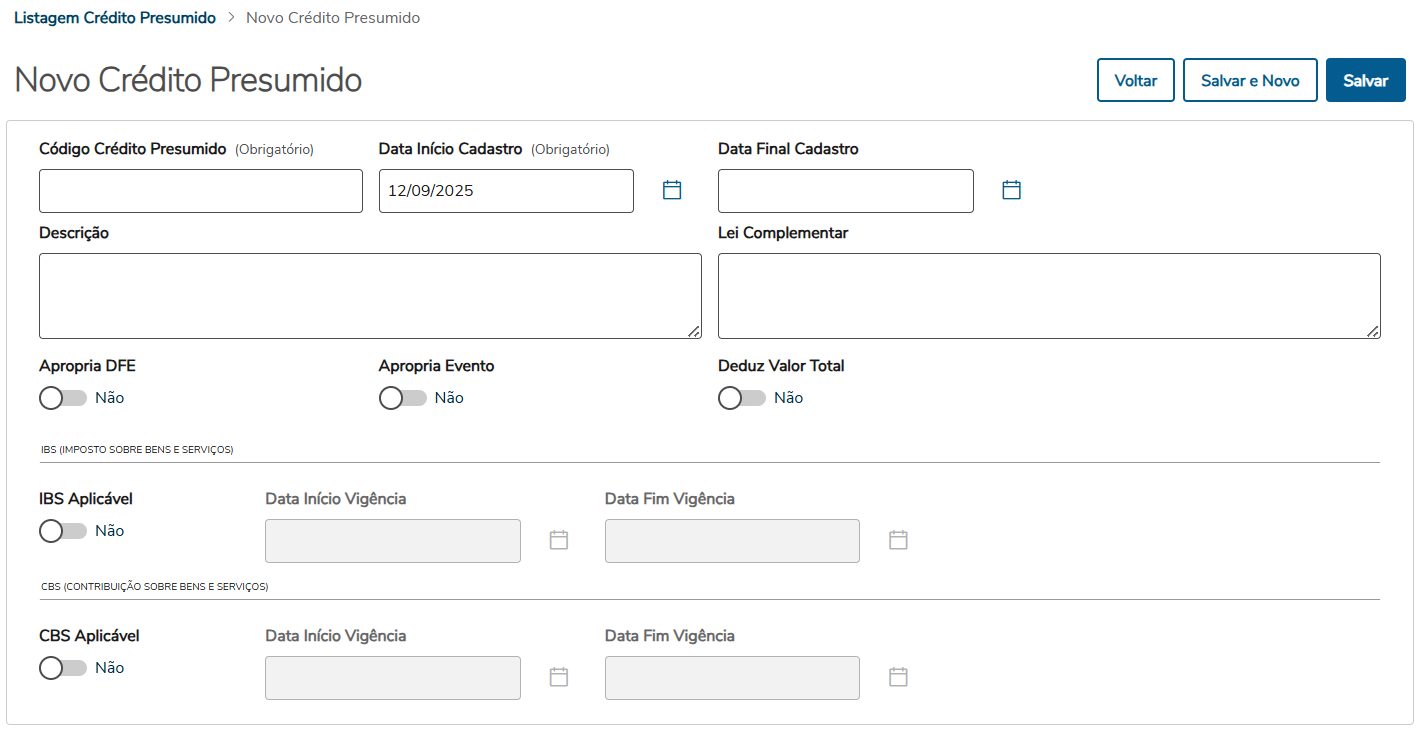Click the Data Início Cadastro date field
This screenshot has width=1425, height=740.
click(505, 191)
